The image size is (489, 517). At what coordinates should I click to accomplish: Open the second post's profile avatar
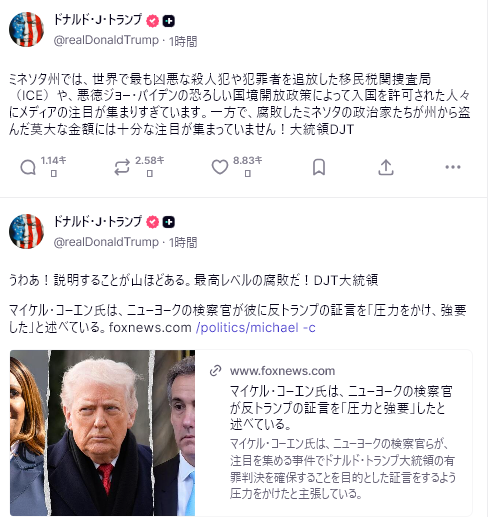tap(26, 231)
